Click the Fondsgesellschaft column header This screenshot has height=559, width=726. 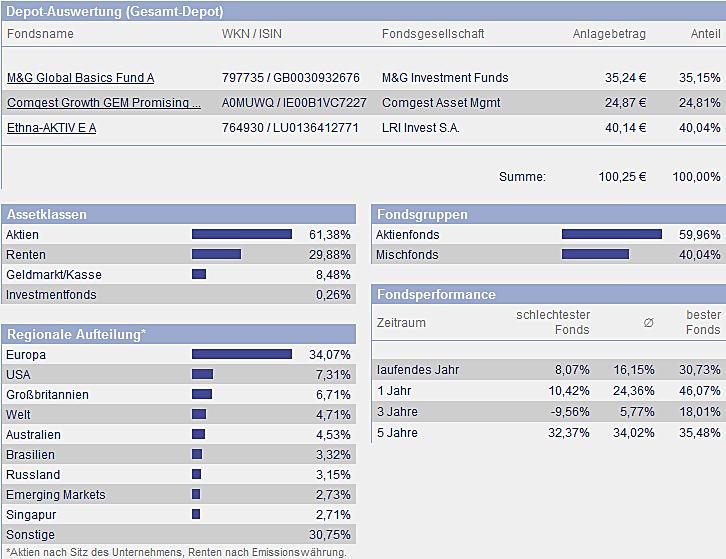click(433, 34)
